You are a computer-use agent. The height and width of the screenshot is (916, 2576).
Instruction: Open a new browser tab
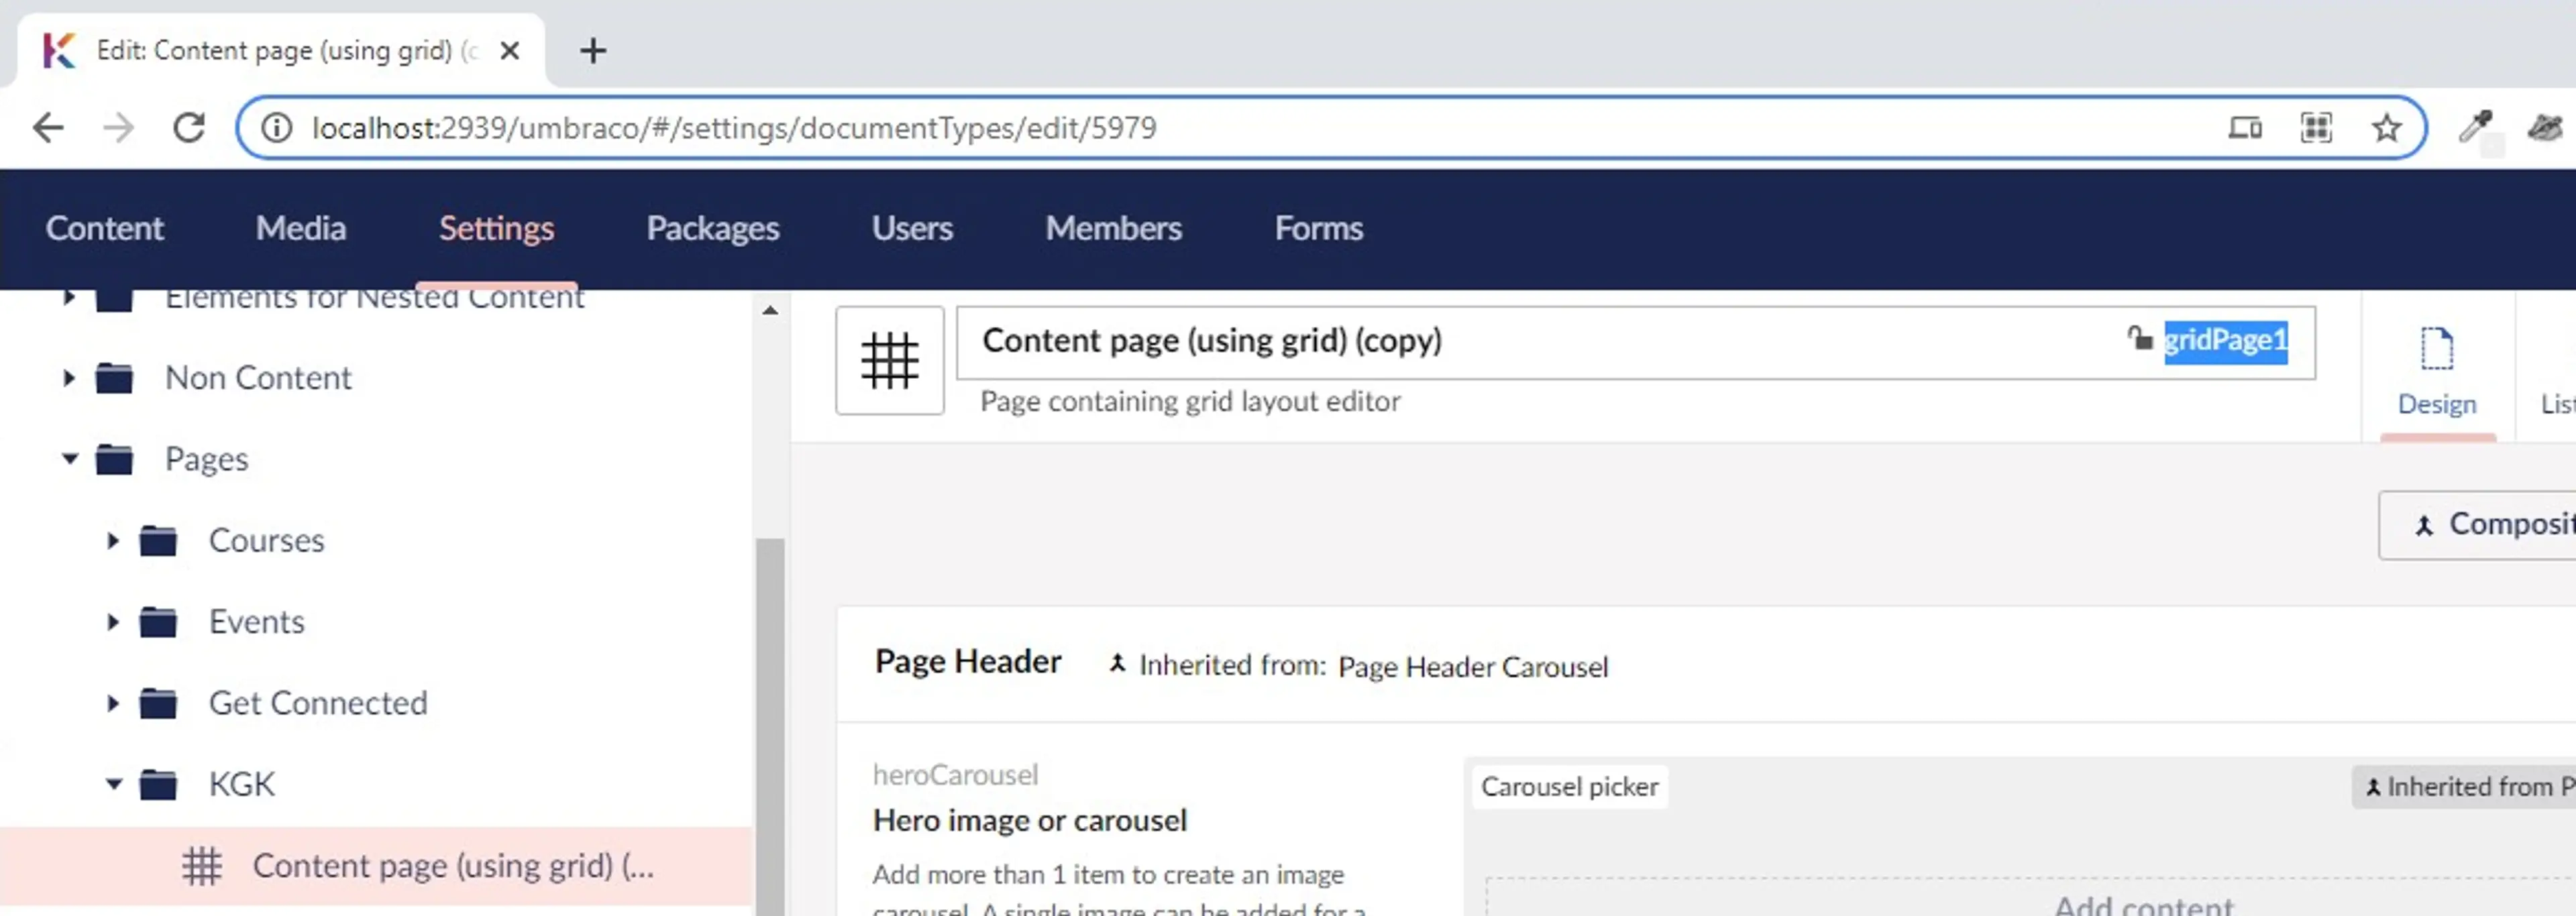(x=593, y=50)
